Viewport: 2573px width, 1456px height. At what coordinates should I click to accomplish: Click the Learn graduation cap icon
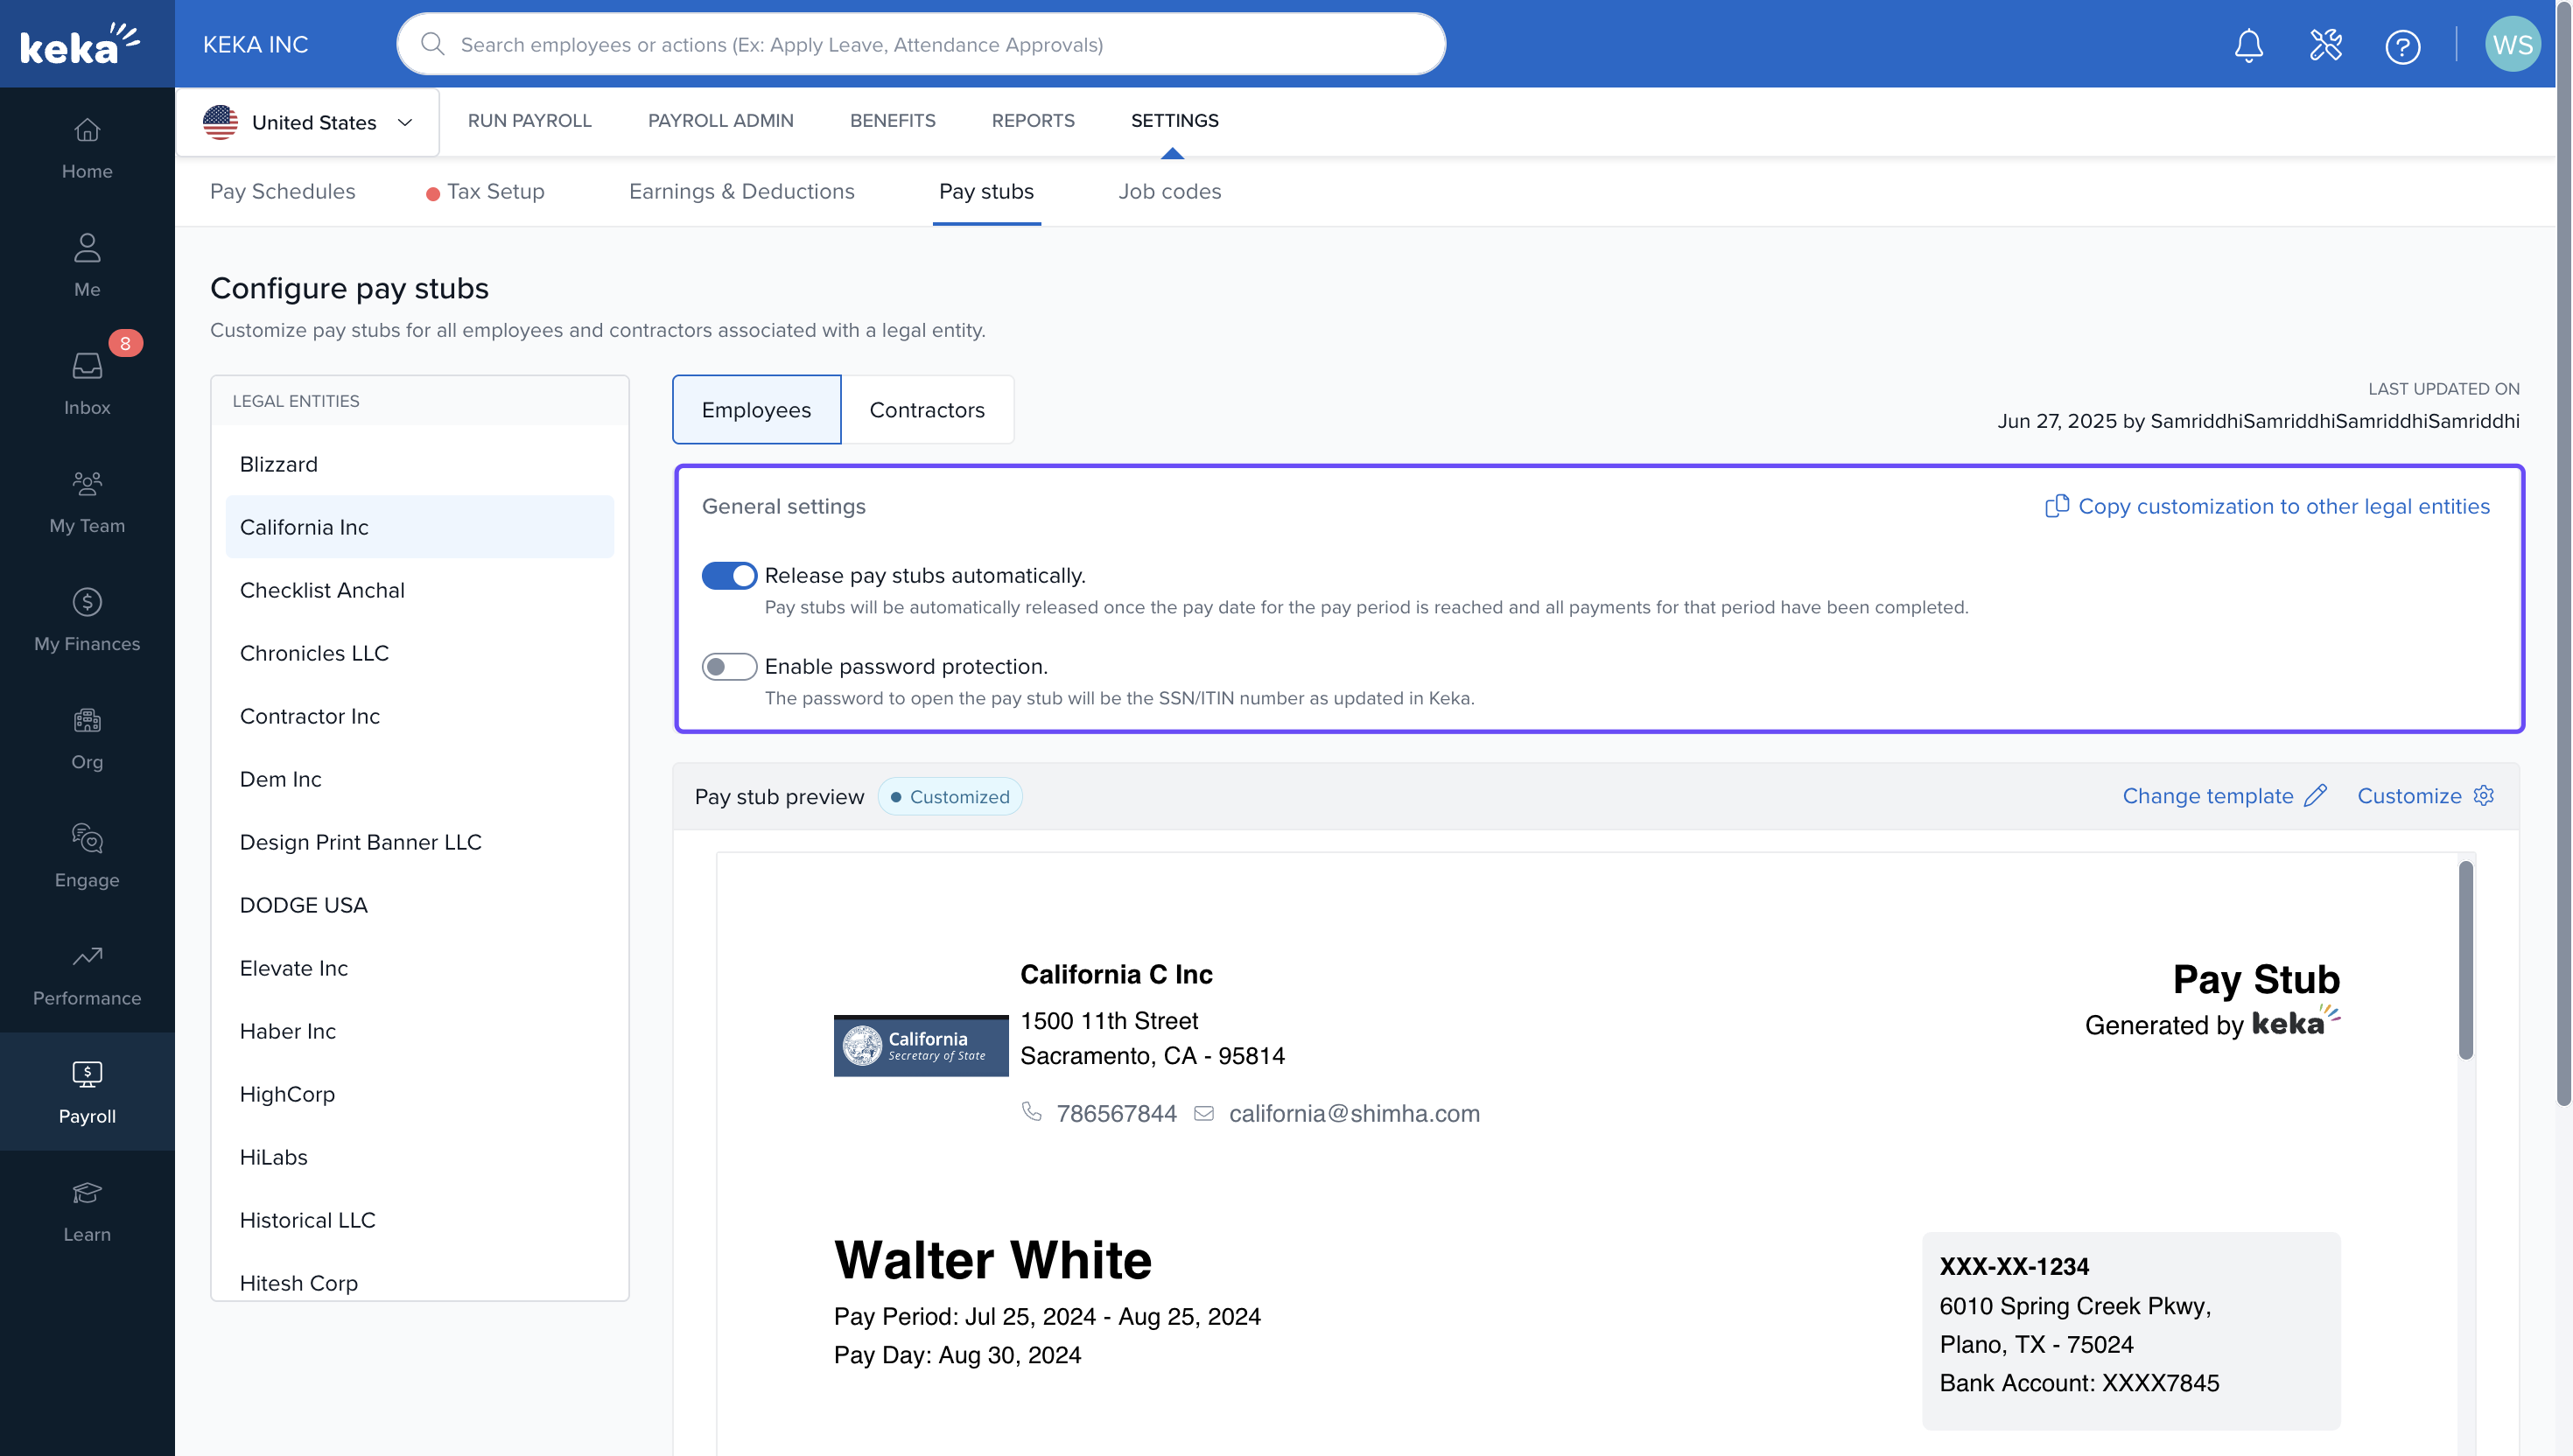(87, 1210)
